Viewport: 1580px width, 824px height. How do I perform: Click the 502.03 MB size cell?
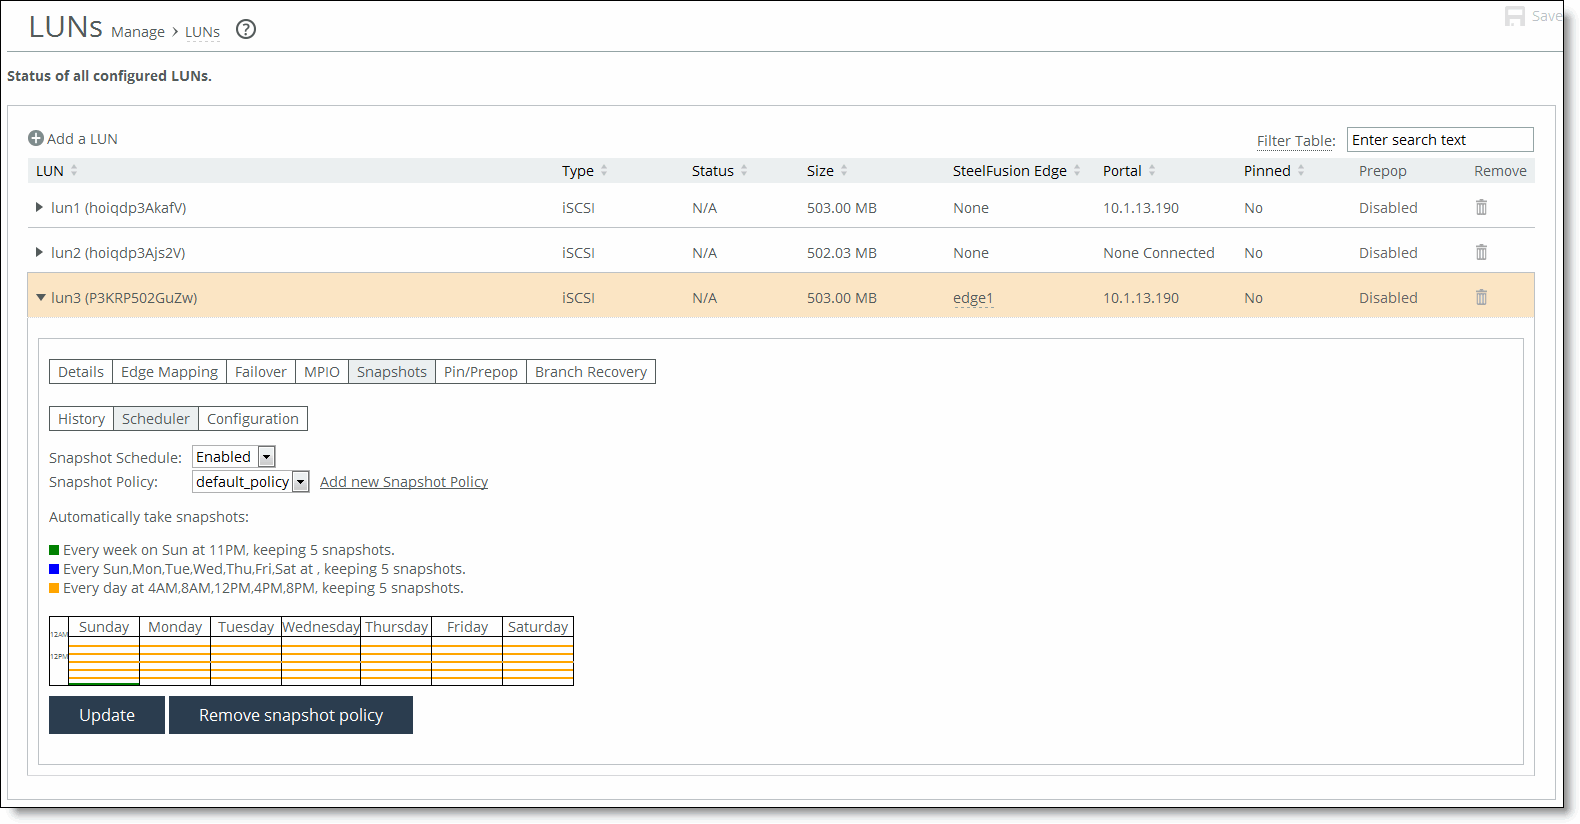[x=842, y=253]
